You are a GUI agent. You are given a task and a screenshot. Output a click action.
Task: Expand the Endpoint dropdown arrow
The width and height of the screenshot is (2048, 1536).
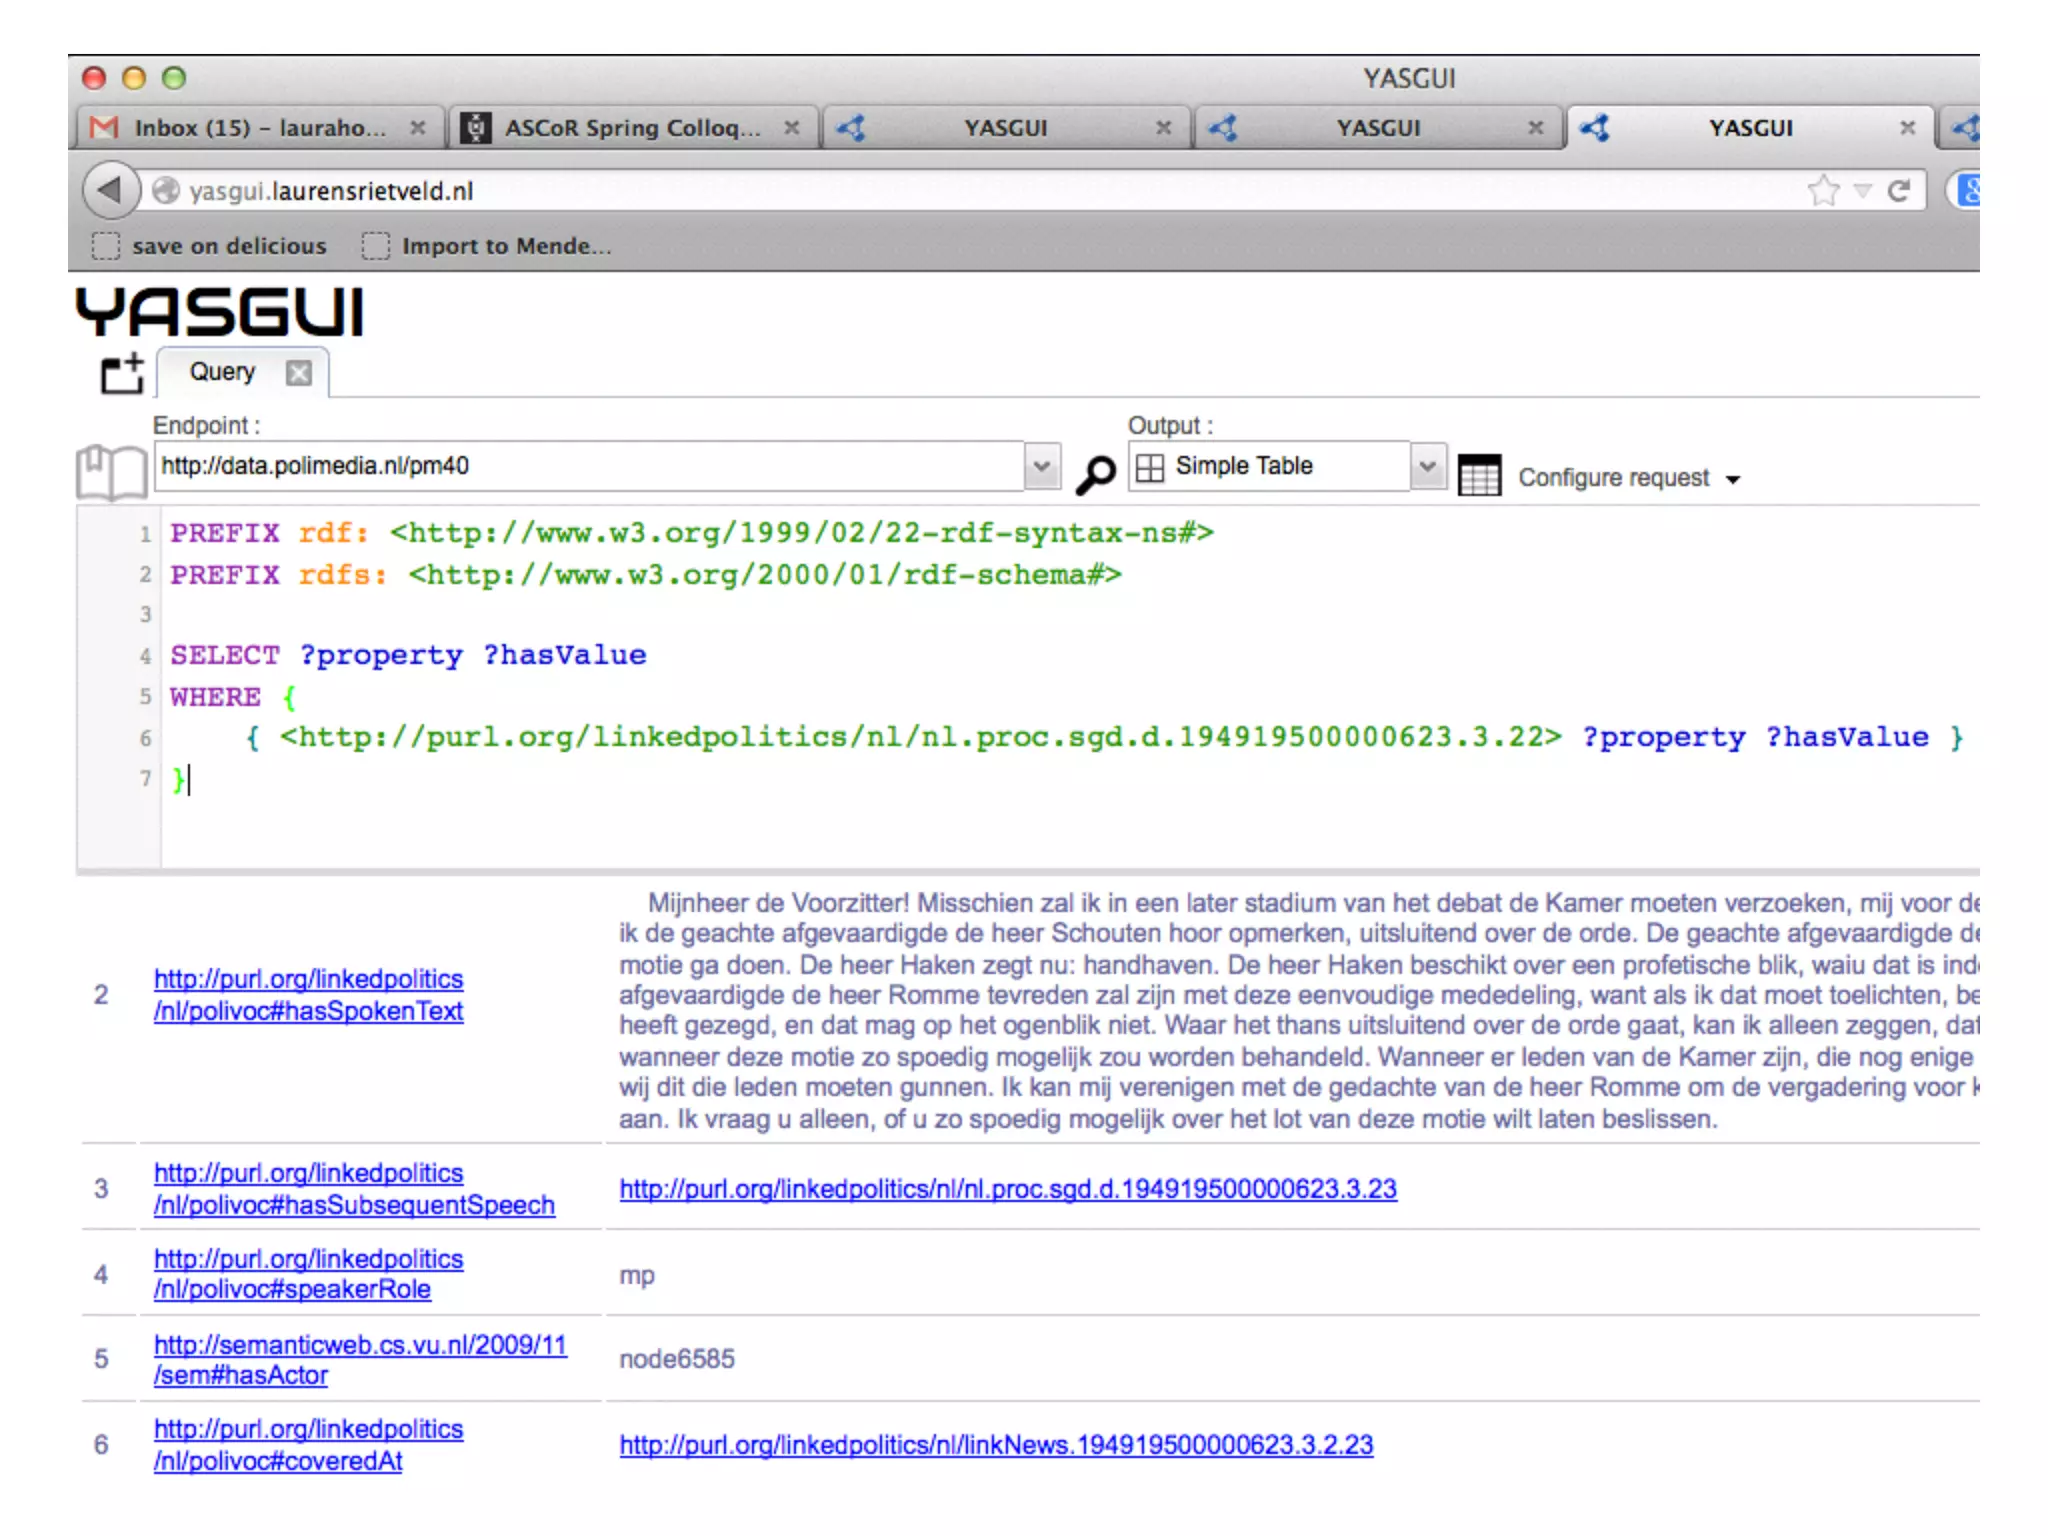click(1041, 466)
